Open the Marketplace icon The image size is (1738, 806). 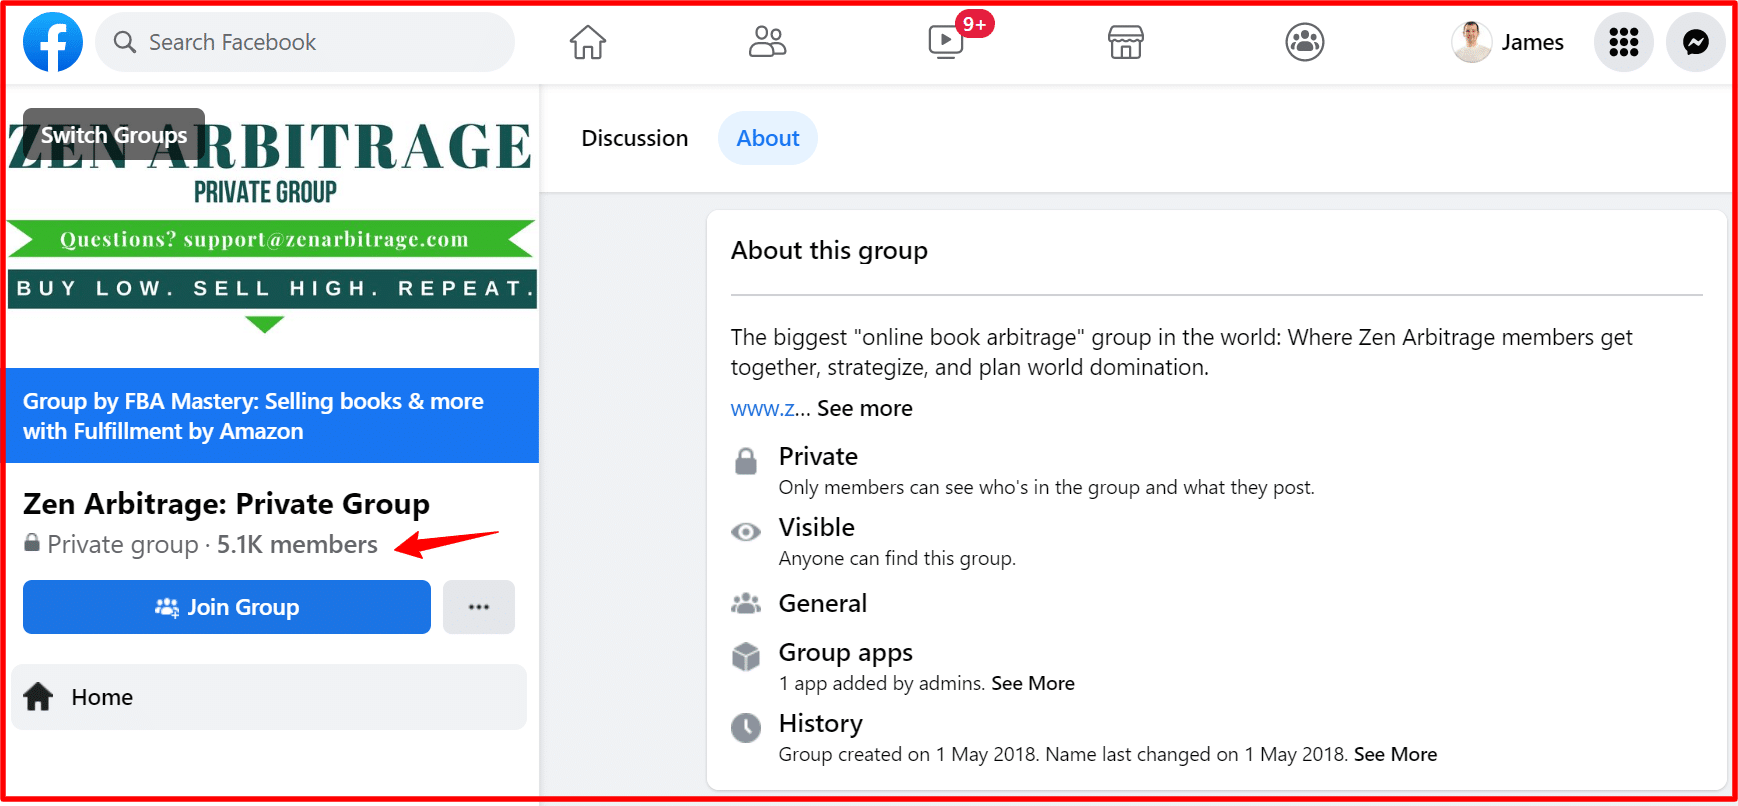click(1125, 42)
